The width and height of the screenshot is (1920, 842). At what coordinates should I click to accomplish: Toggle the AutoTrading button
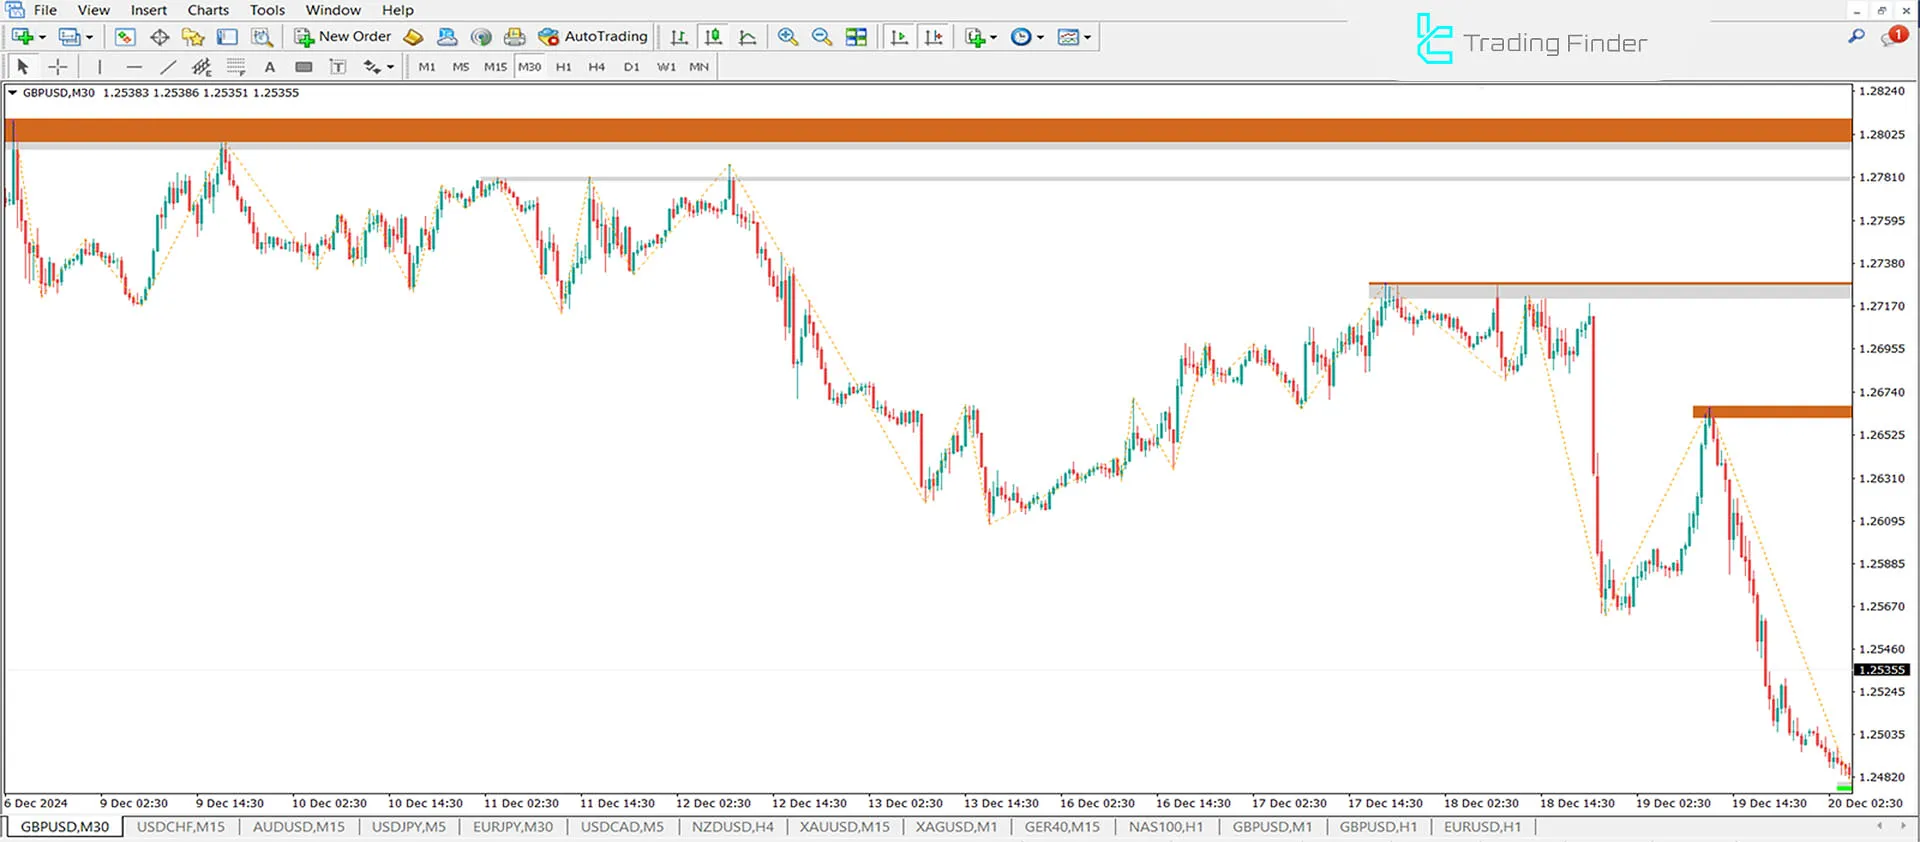click(x=593, y=37)
